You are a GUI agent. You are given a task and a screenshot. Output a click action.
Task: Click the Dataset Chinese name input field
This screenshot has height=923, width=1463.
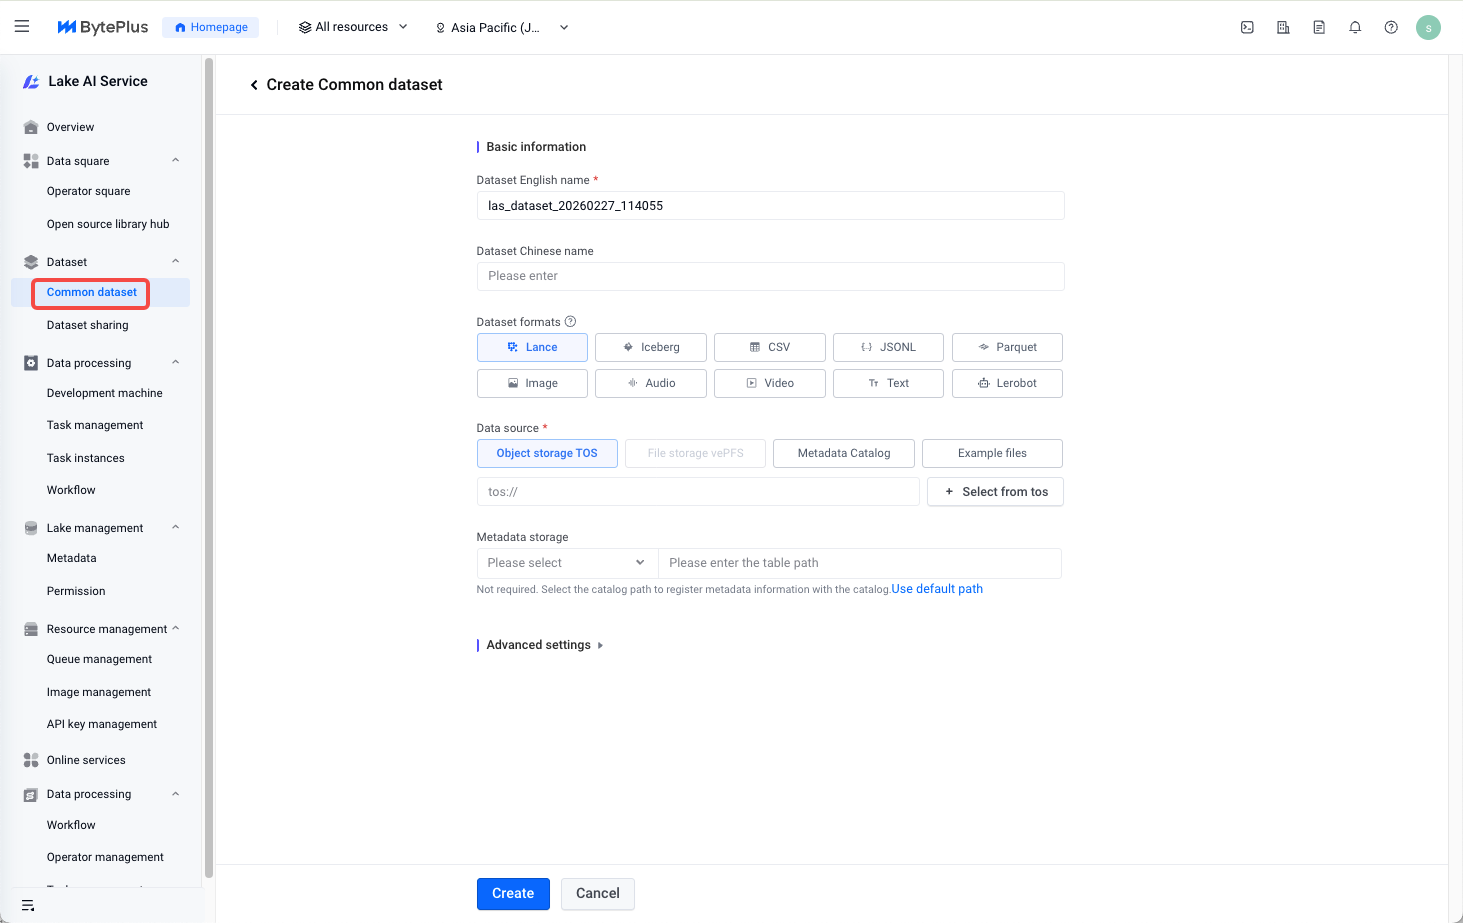tap(770, 276)
